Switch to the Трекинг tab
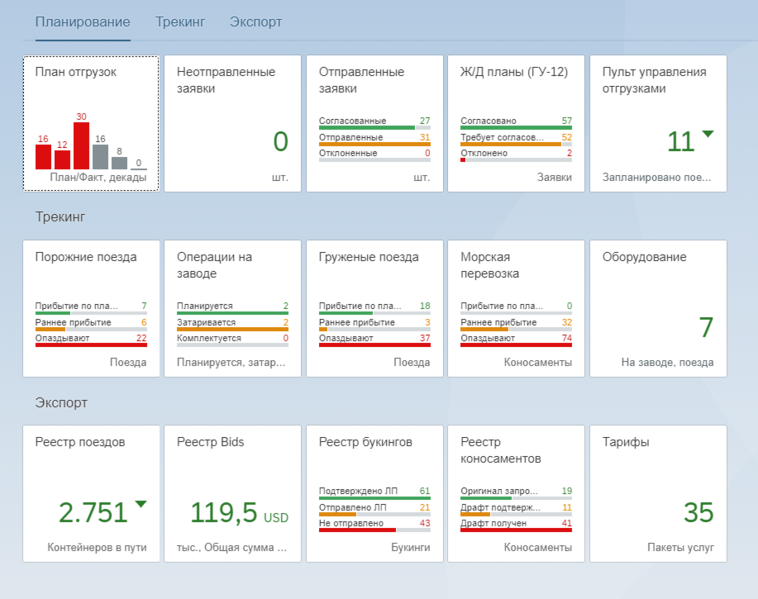 (179, 22)
